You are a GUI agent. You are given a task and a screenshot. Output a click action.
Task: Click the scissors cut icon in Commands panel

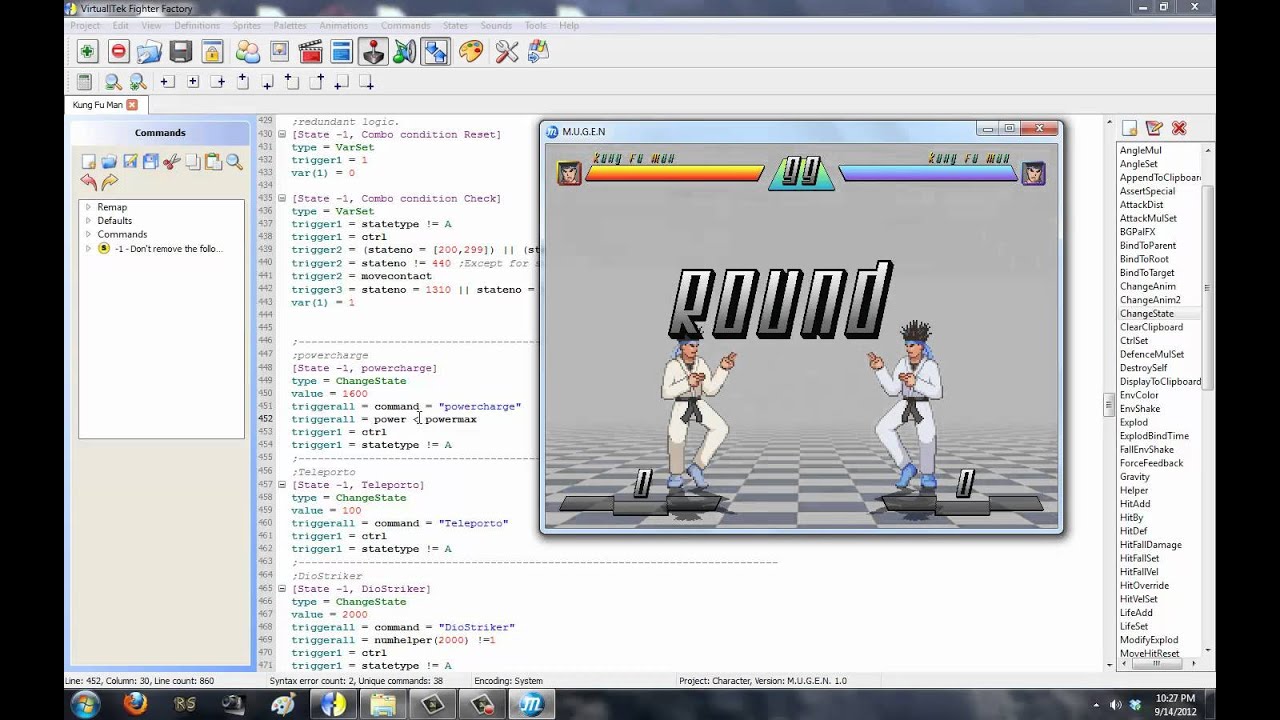[172, 161]
